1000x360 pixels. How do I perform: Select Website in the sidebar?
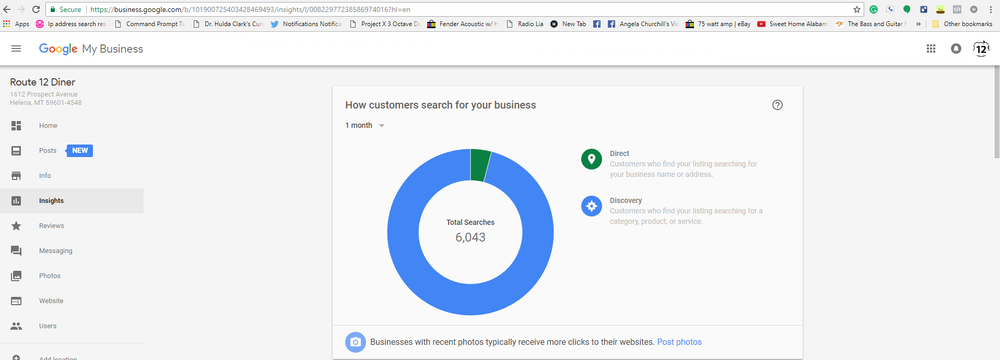[71, 301]
